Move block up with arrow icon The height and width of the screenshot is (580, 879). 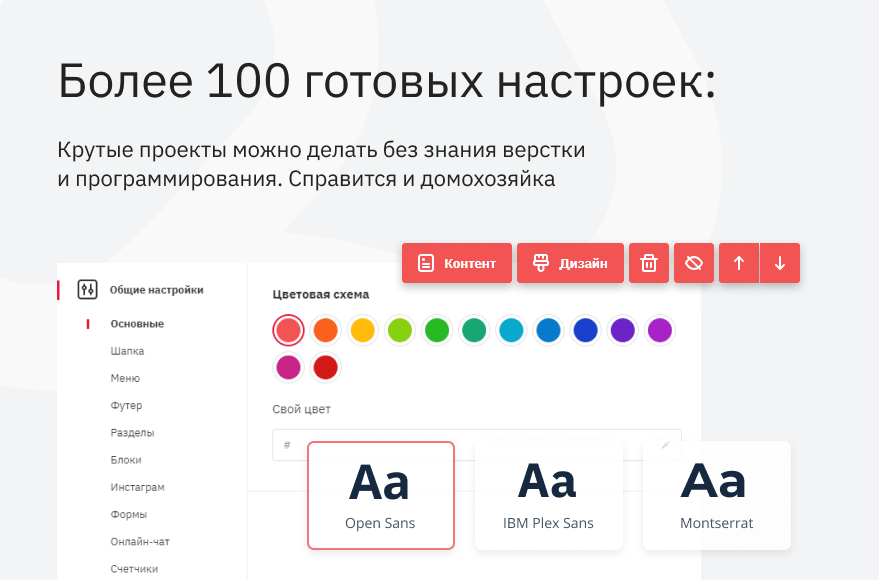(739, 263)
